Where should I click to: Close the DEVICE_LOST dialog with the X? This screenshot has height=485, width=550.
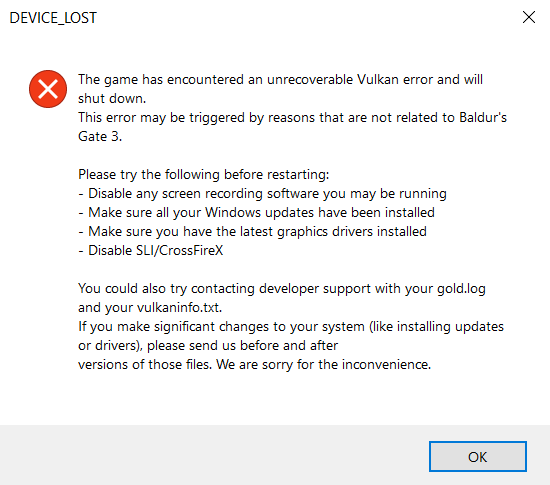click(x=529, y=17)
